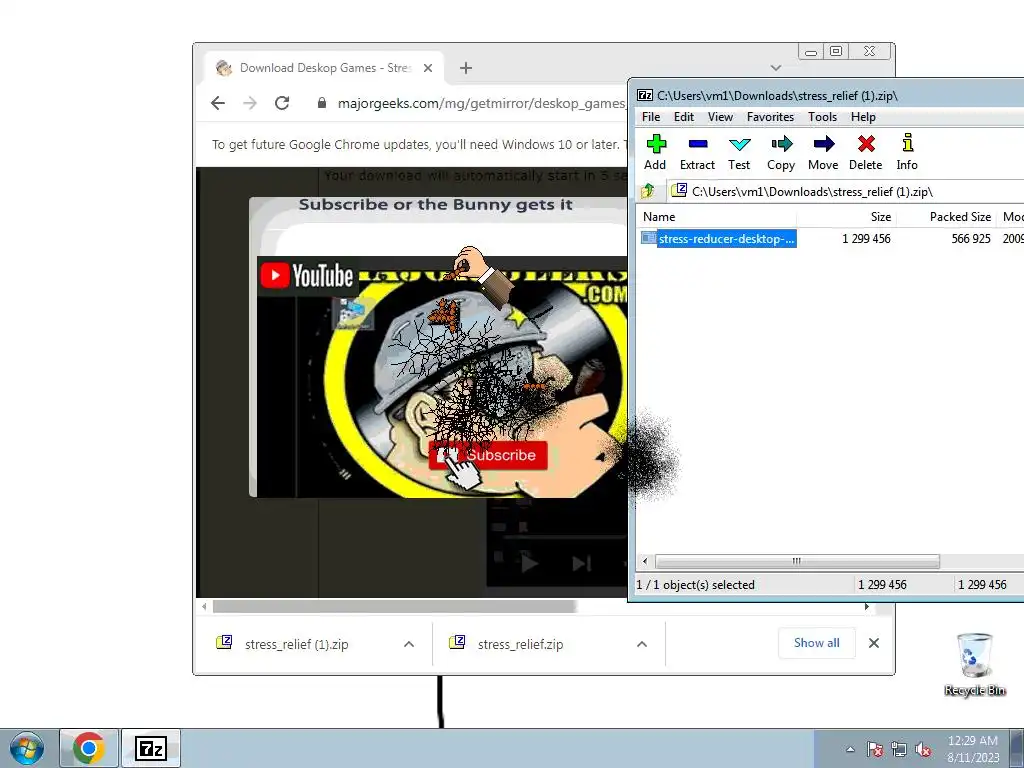
Task: Click the 7-Zip scrollbar left arrow
Action: pos(645,561)
